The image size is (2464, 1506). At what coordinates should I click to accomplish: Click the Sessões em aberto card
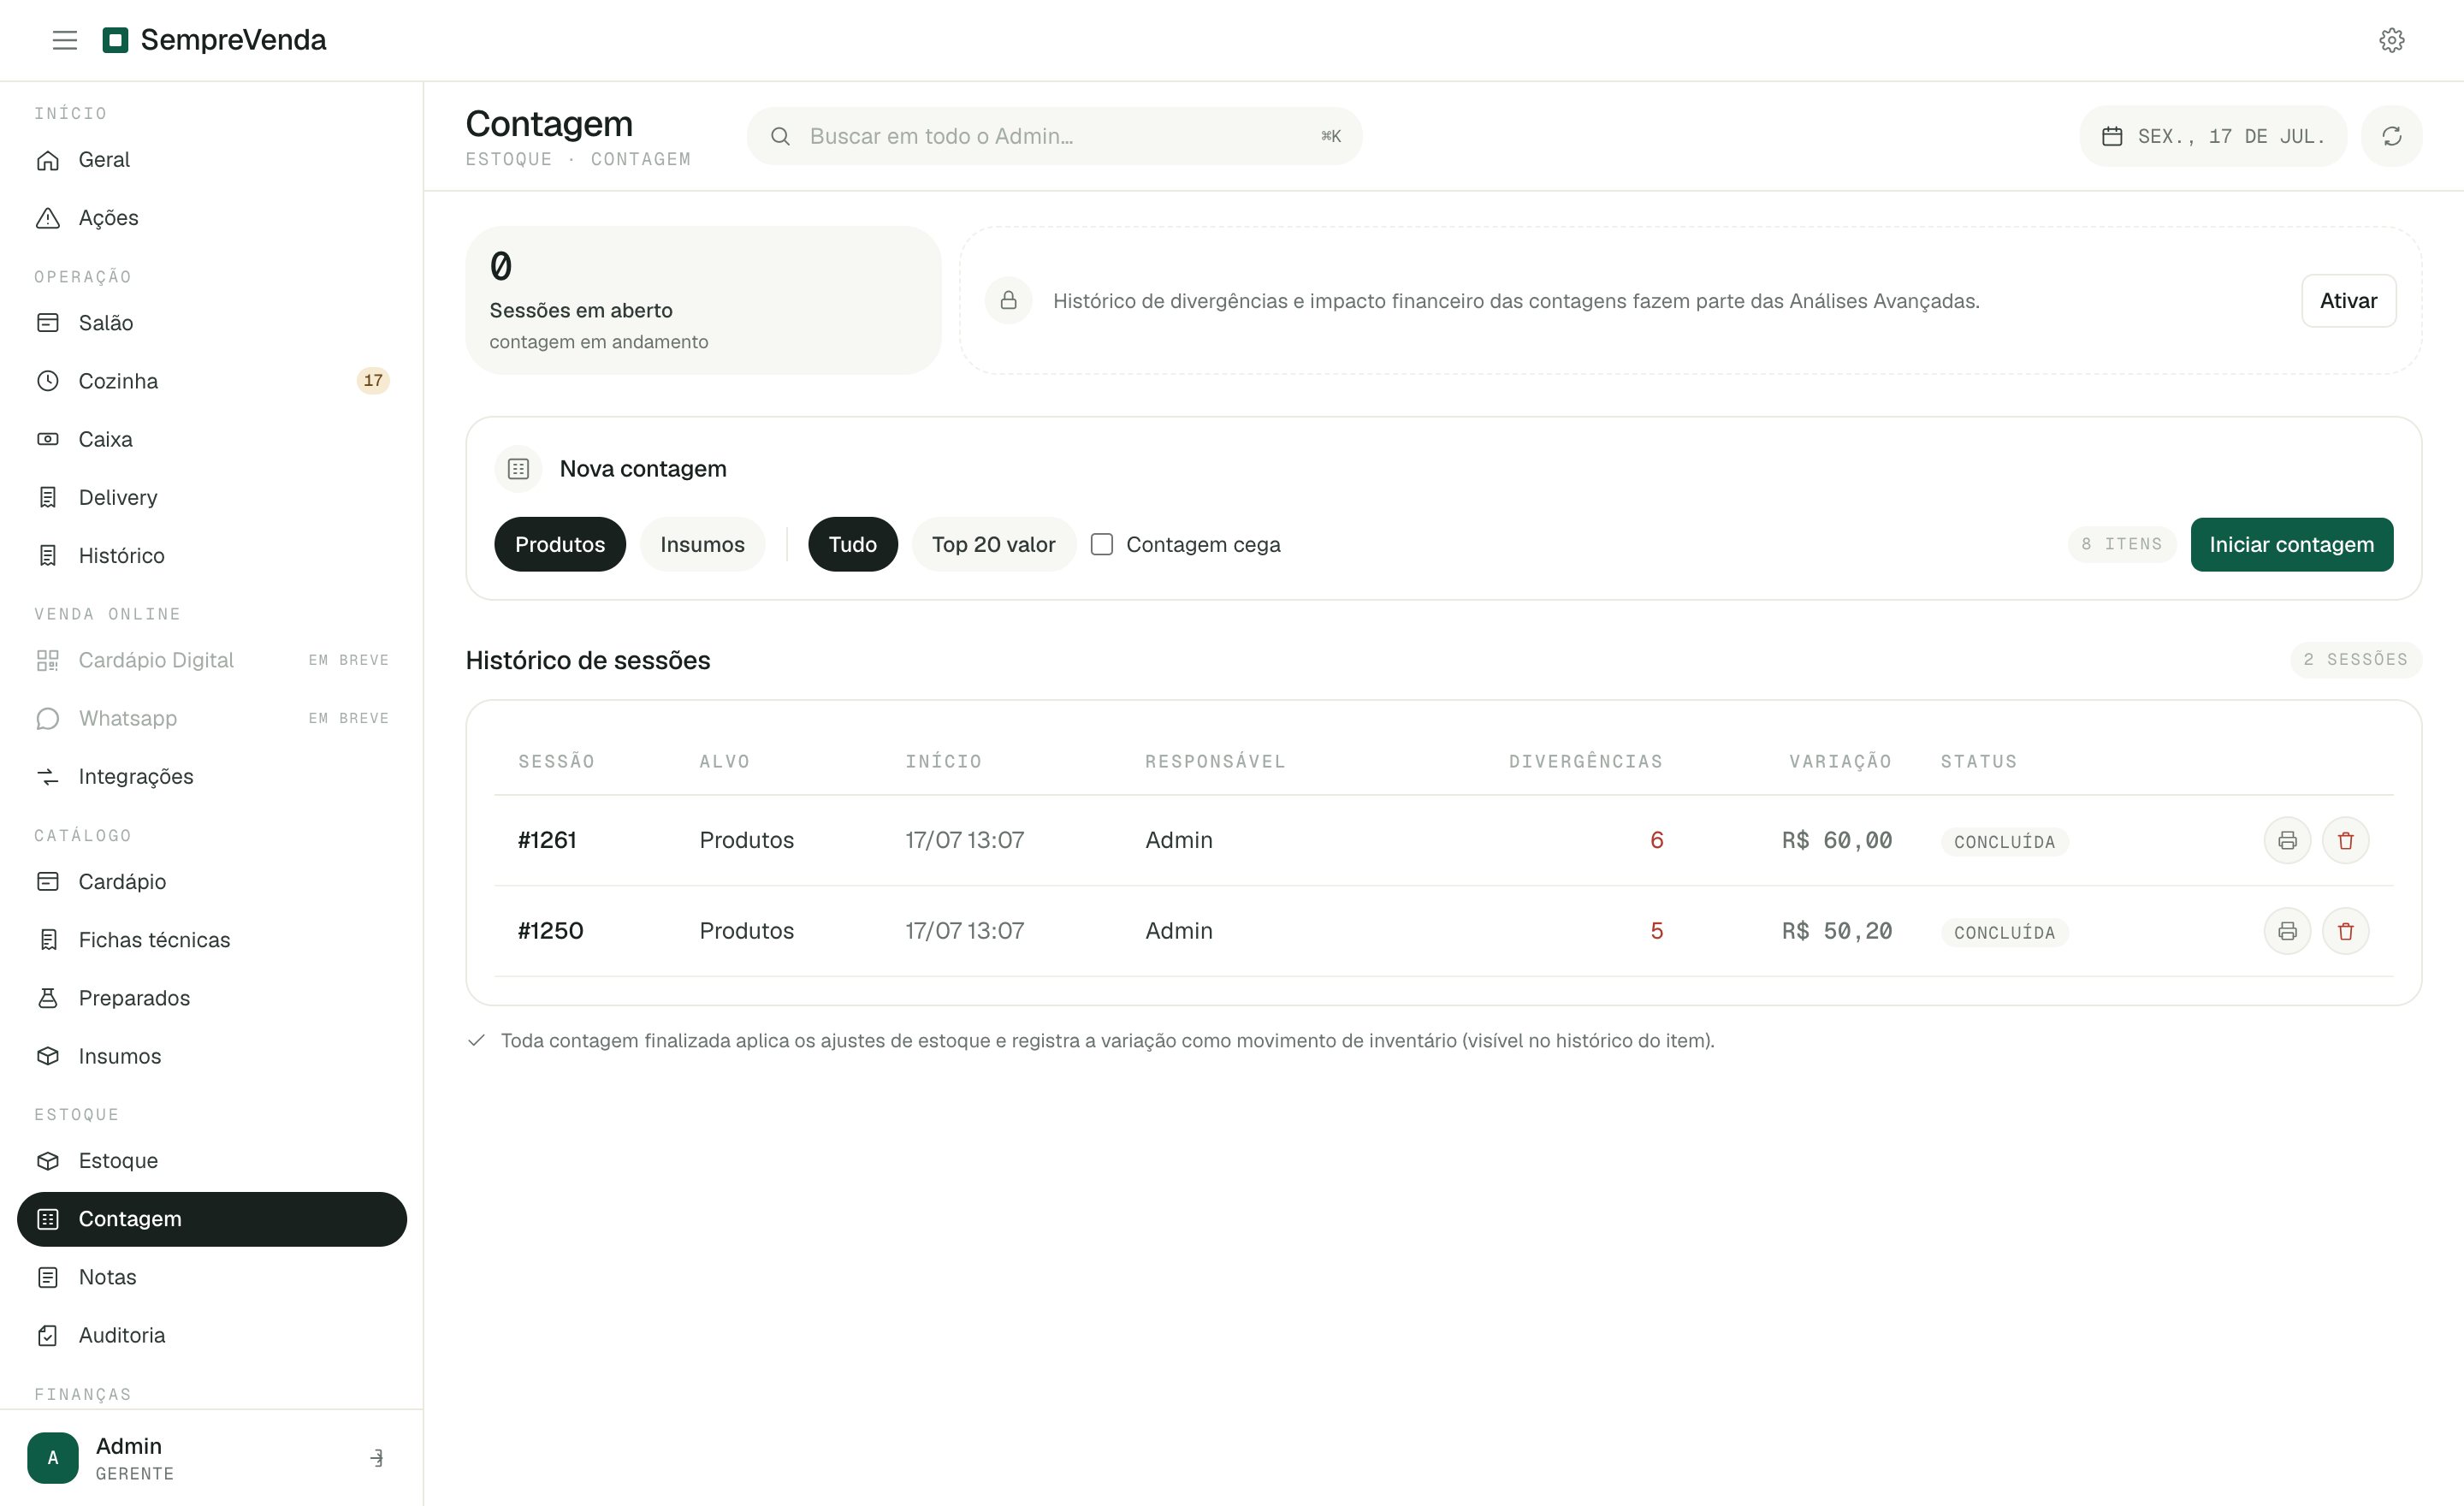click(703, 300)
